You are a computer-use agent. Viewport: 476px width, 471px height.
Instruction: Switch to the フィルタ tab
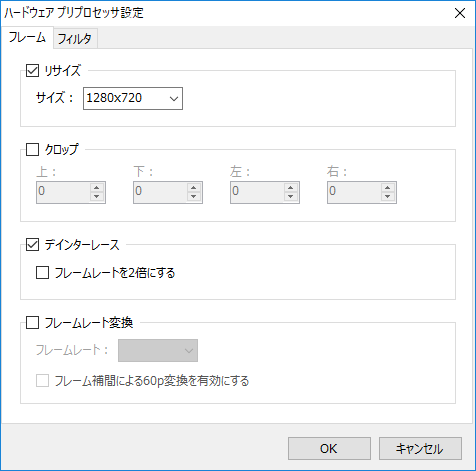(75, 39)
